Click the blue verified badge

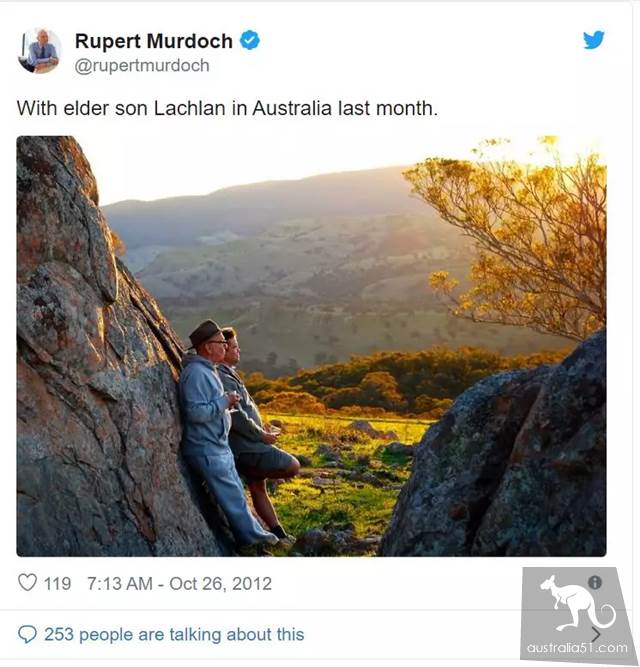tap(250, 41)
